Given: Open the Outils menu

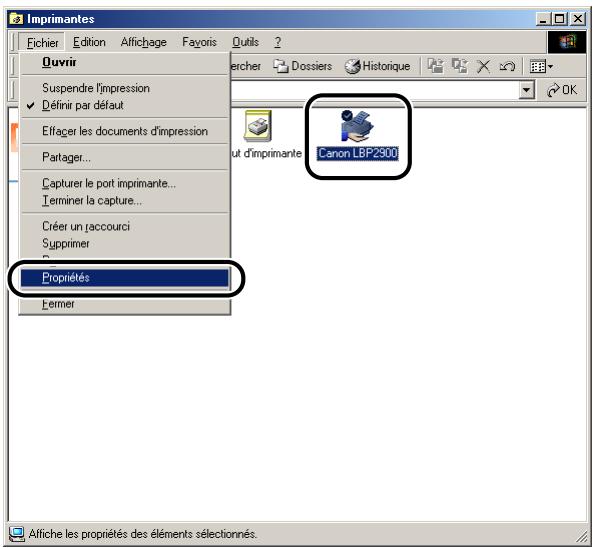Looking at the screenshot, I should click(x=246, y=42).
